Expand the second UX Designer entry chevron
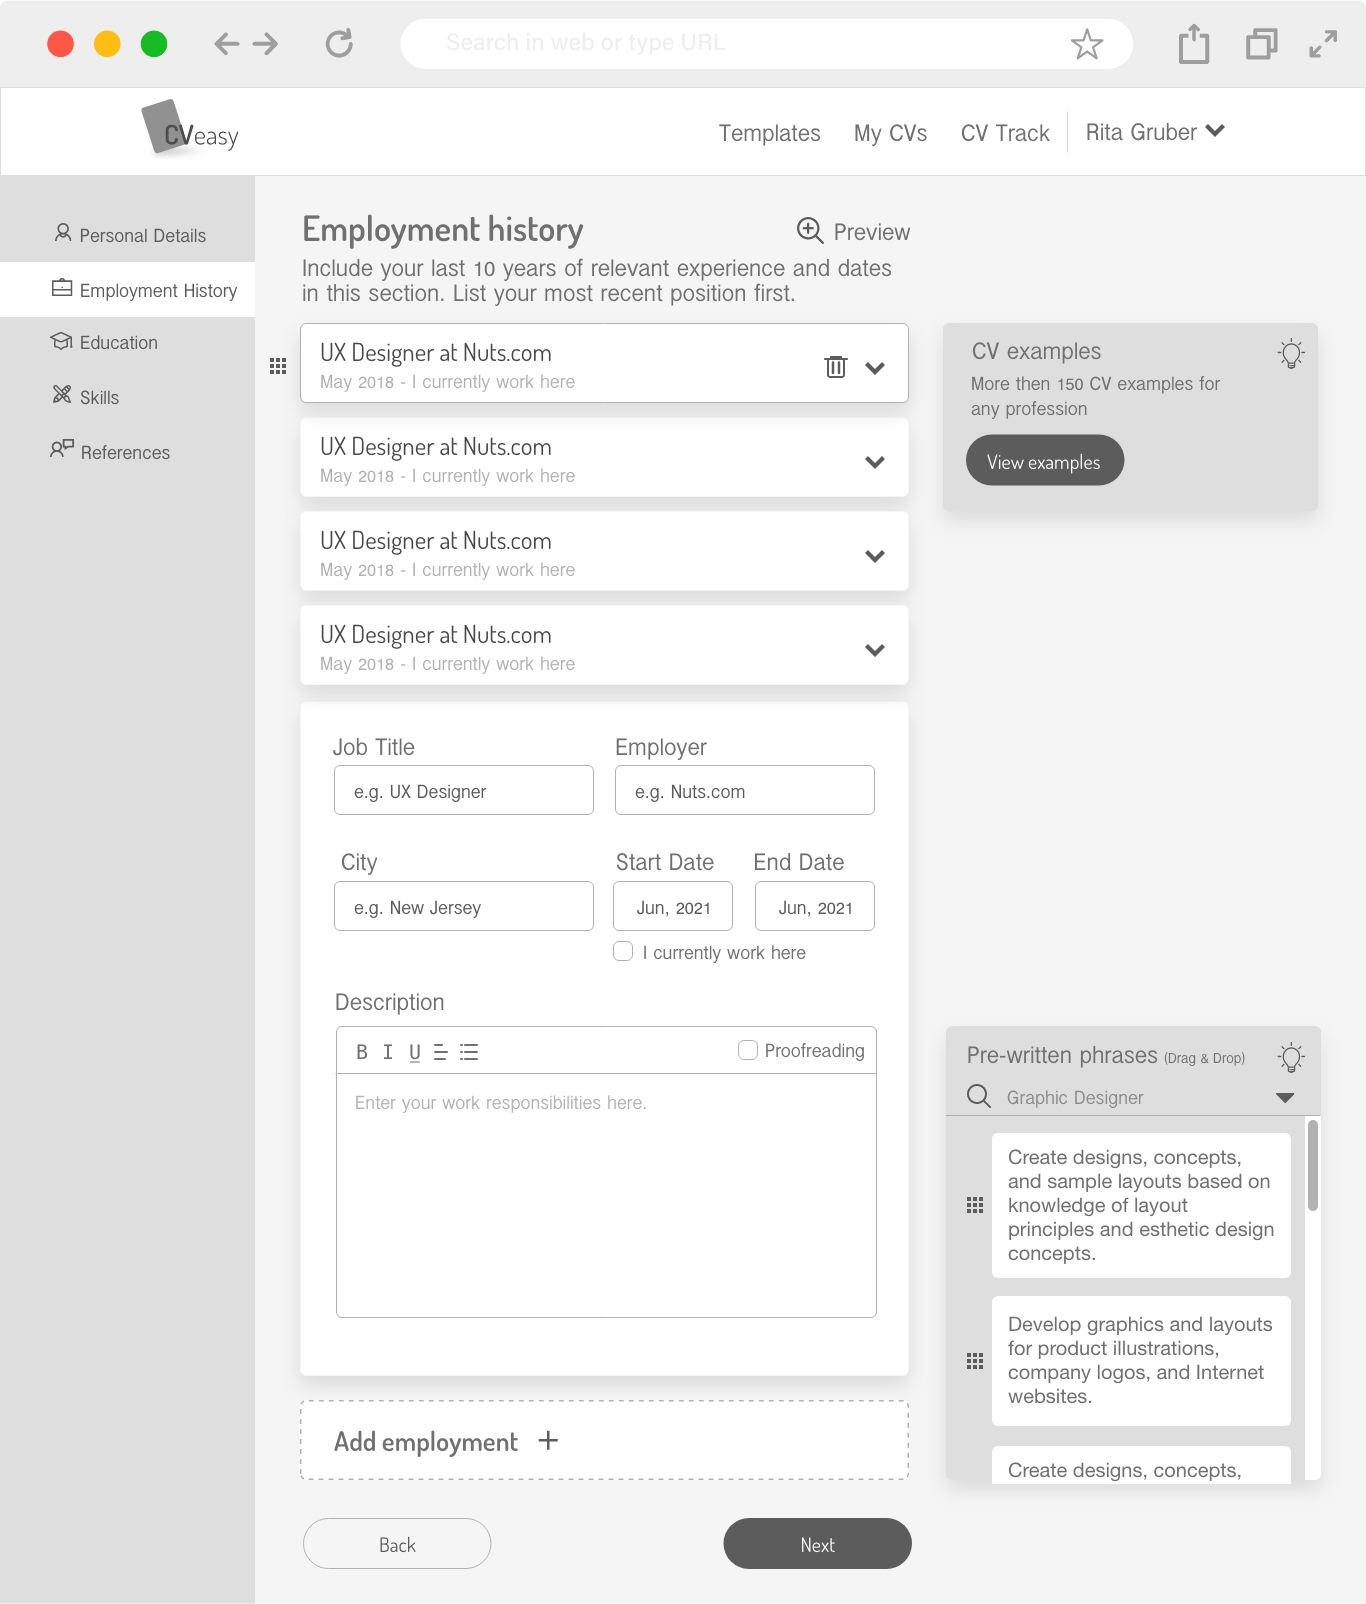 tap(874, 462)
